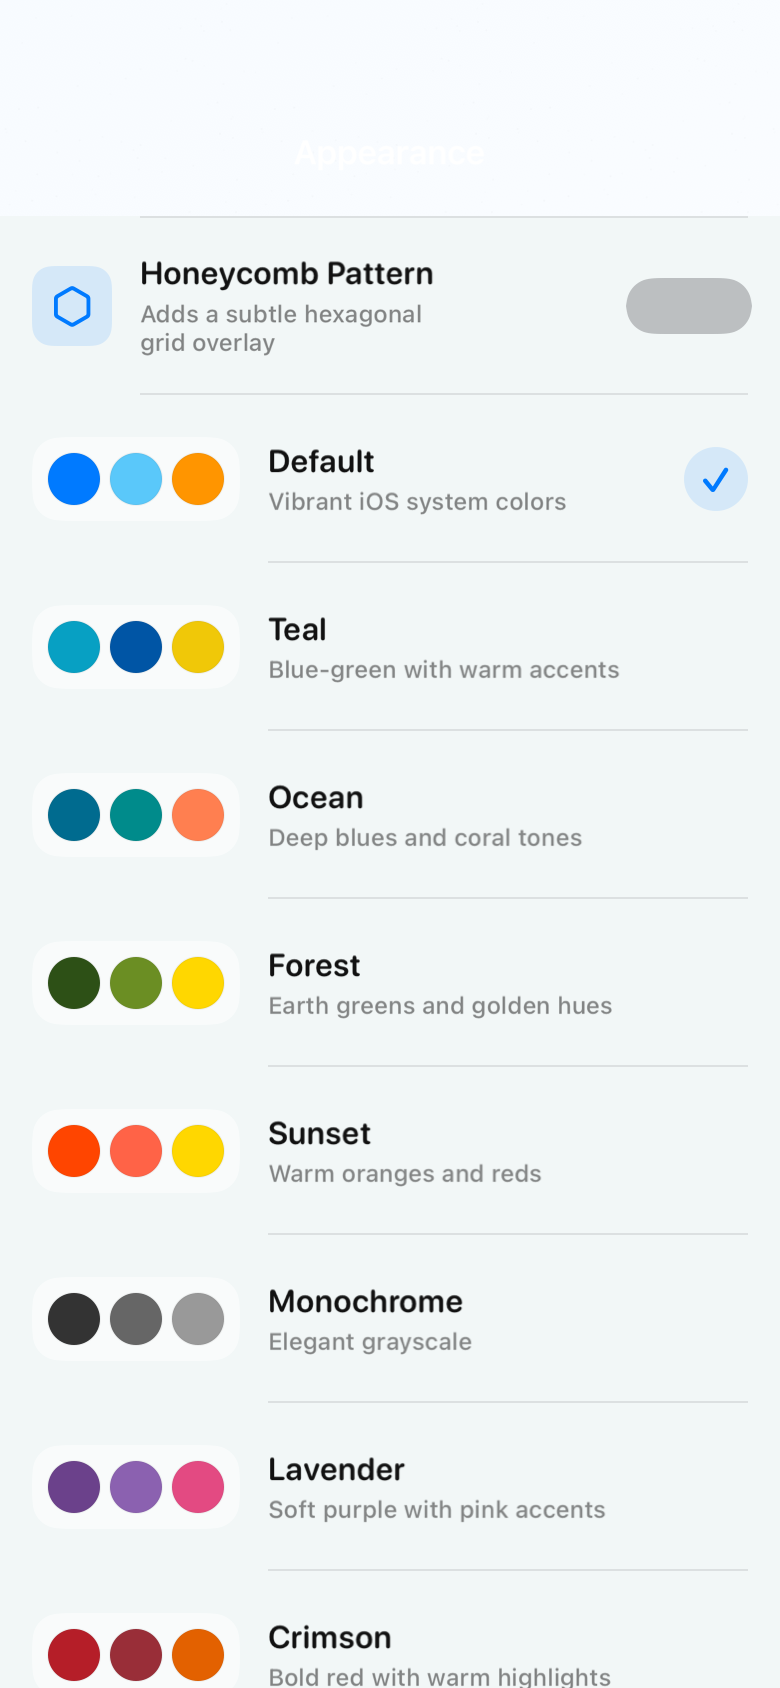Tap the pink circle in the Lavender preview
Image resolution: width=780 pixels, height=1688 pixels.
click(197, 1487)
